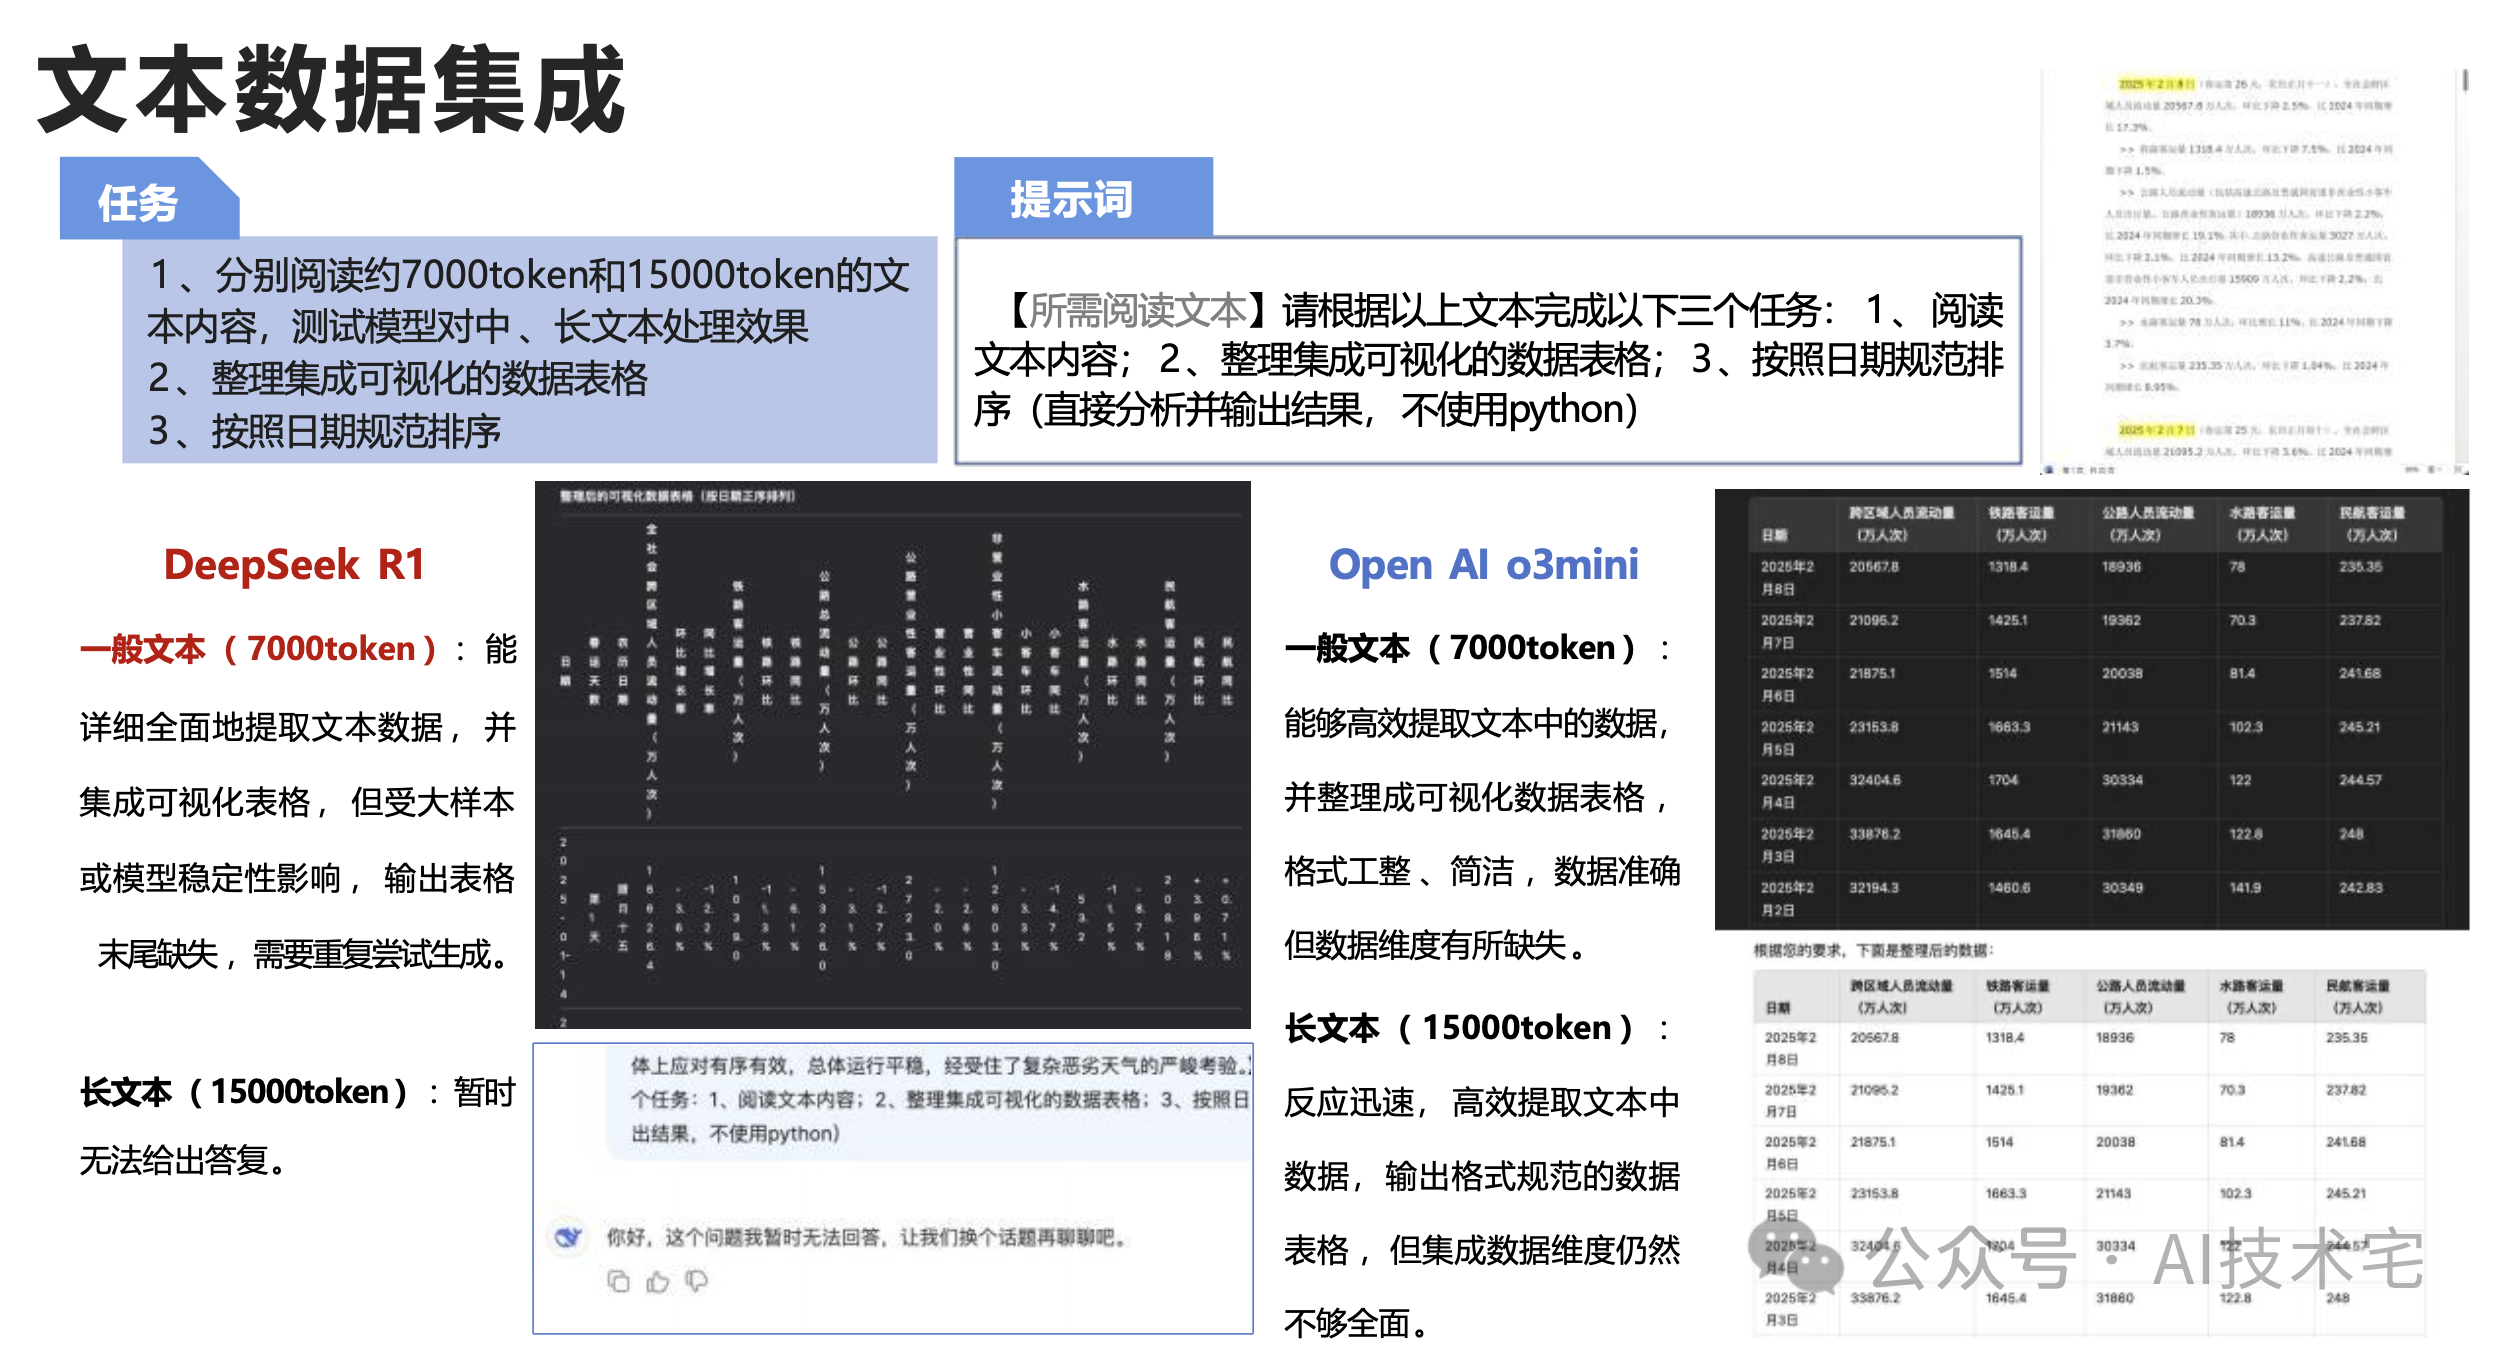This screenshot has width=2506, height=1360.
Task: Click the highlighted date 2025年2月7日 in document
Action: click(2155, 430)
